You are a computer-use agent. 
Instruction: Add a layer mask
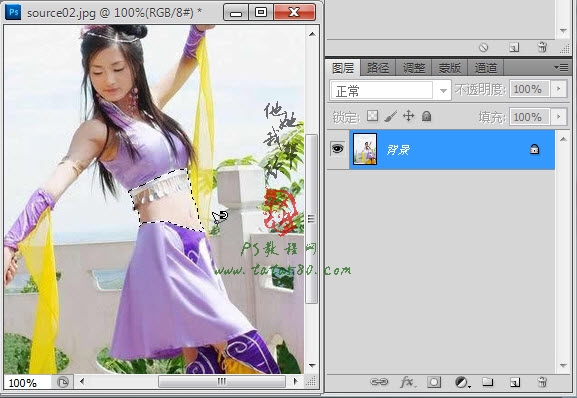click(x=434, y=382)
